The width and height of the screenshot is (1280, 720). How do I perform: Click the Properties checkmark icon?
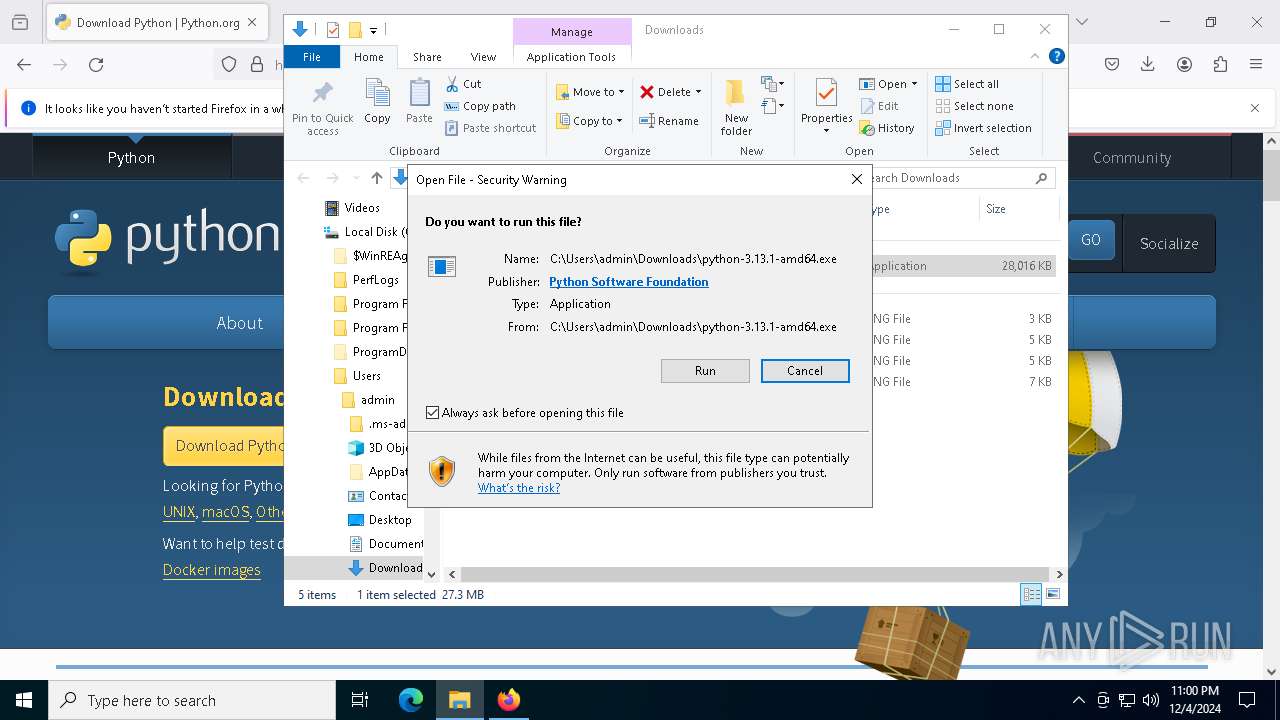click(x=826, y=93)
